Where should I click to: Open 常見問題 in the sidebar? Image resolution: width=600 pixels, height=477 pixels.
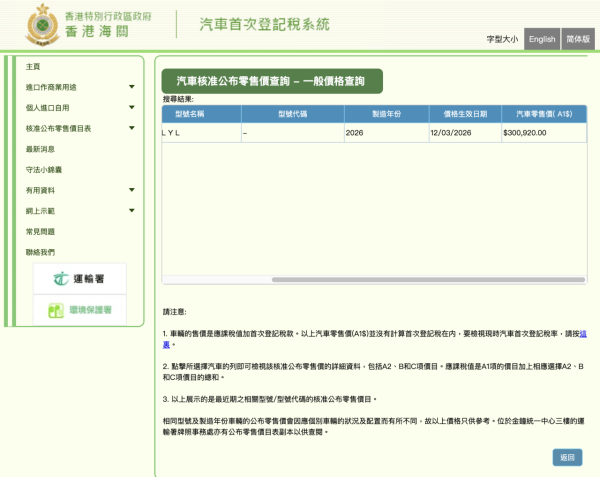(x=40, y=232)
